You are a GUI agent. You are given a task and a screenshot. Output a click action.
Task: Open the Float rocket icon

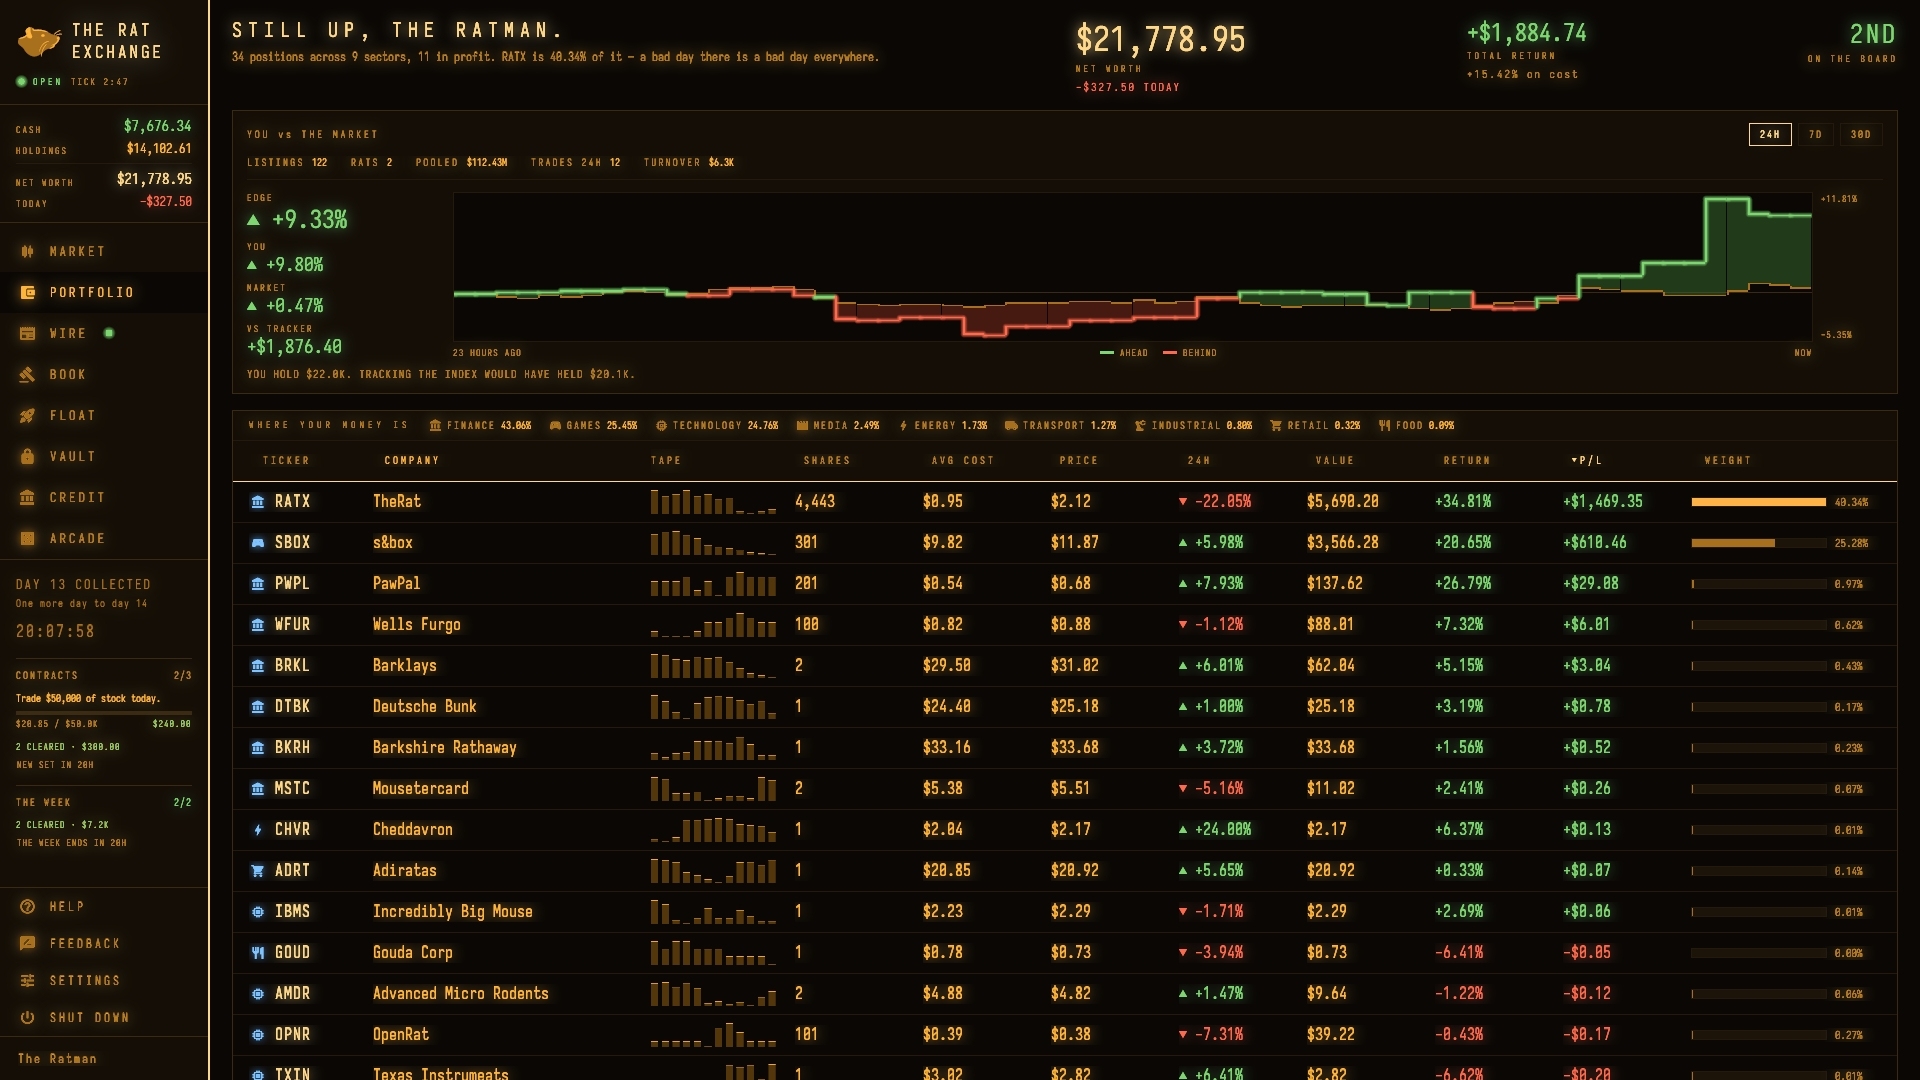click(x=28, y=415)
